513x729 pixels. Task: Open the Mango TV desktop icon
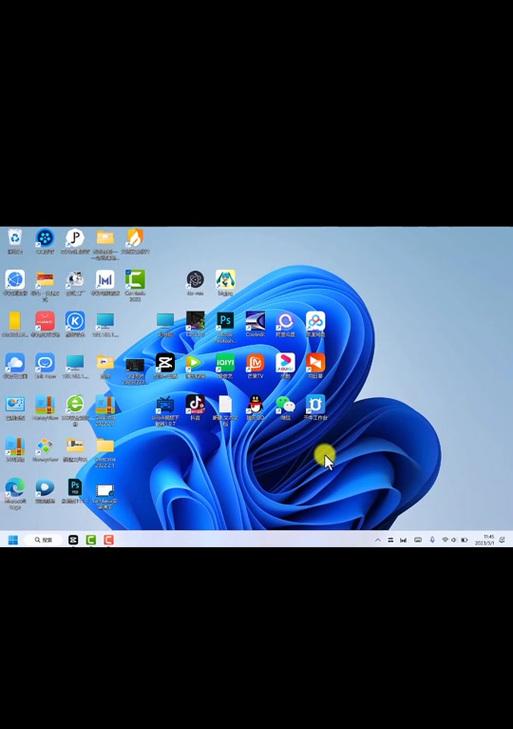(255, 363)
